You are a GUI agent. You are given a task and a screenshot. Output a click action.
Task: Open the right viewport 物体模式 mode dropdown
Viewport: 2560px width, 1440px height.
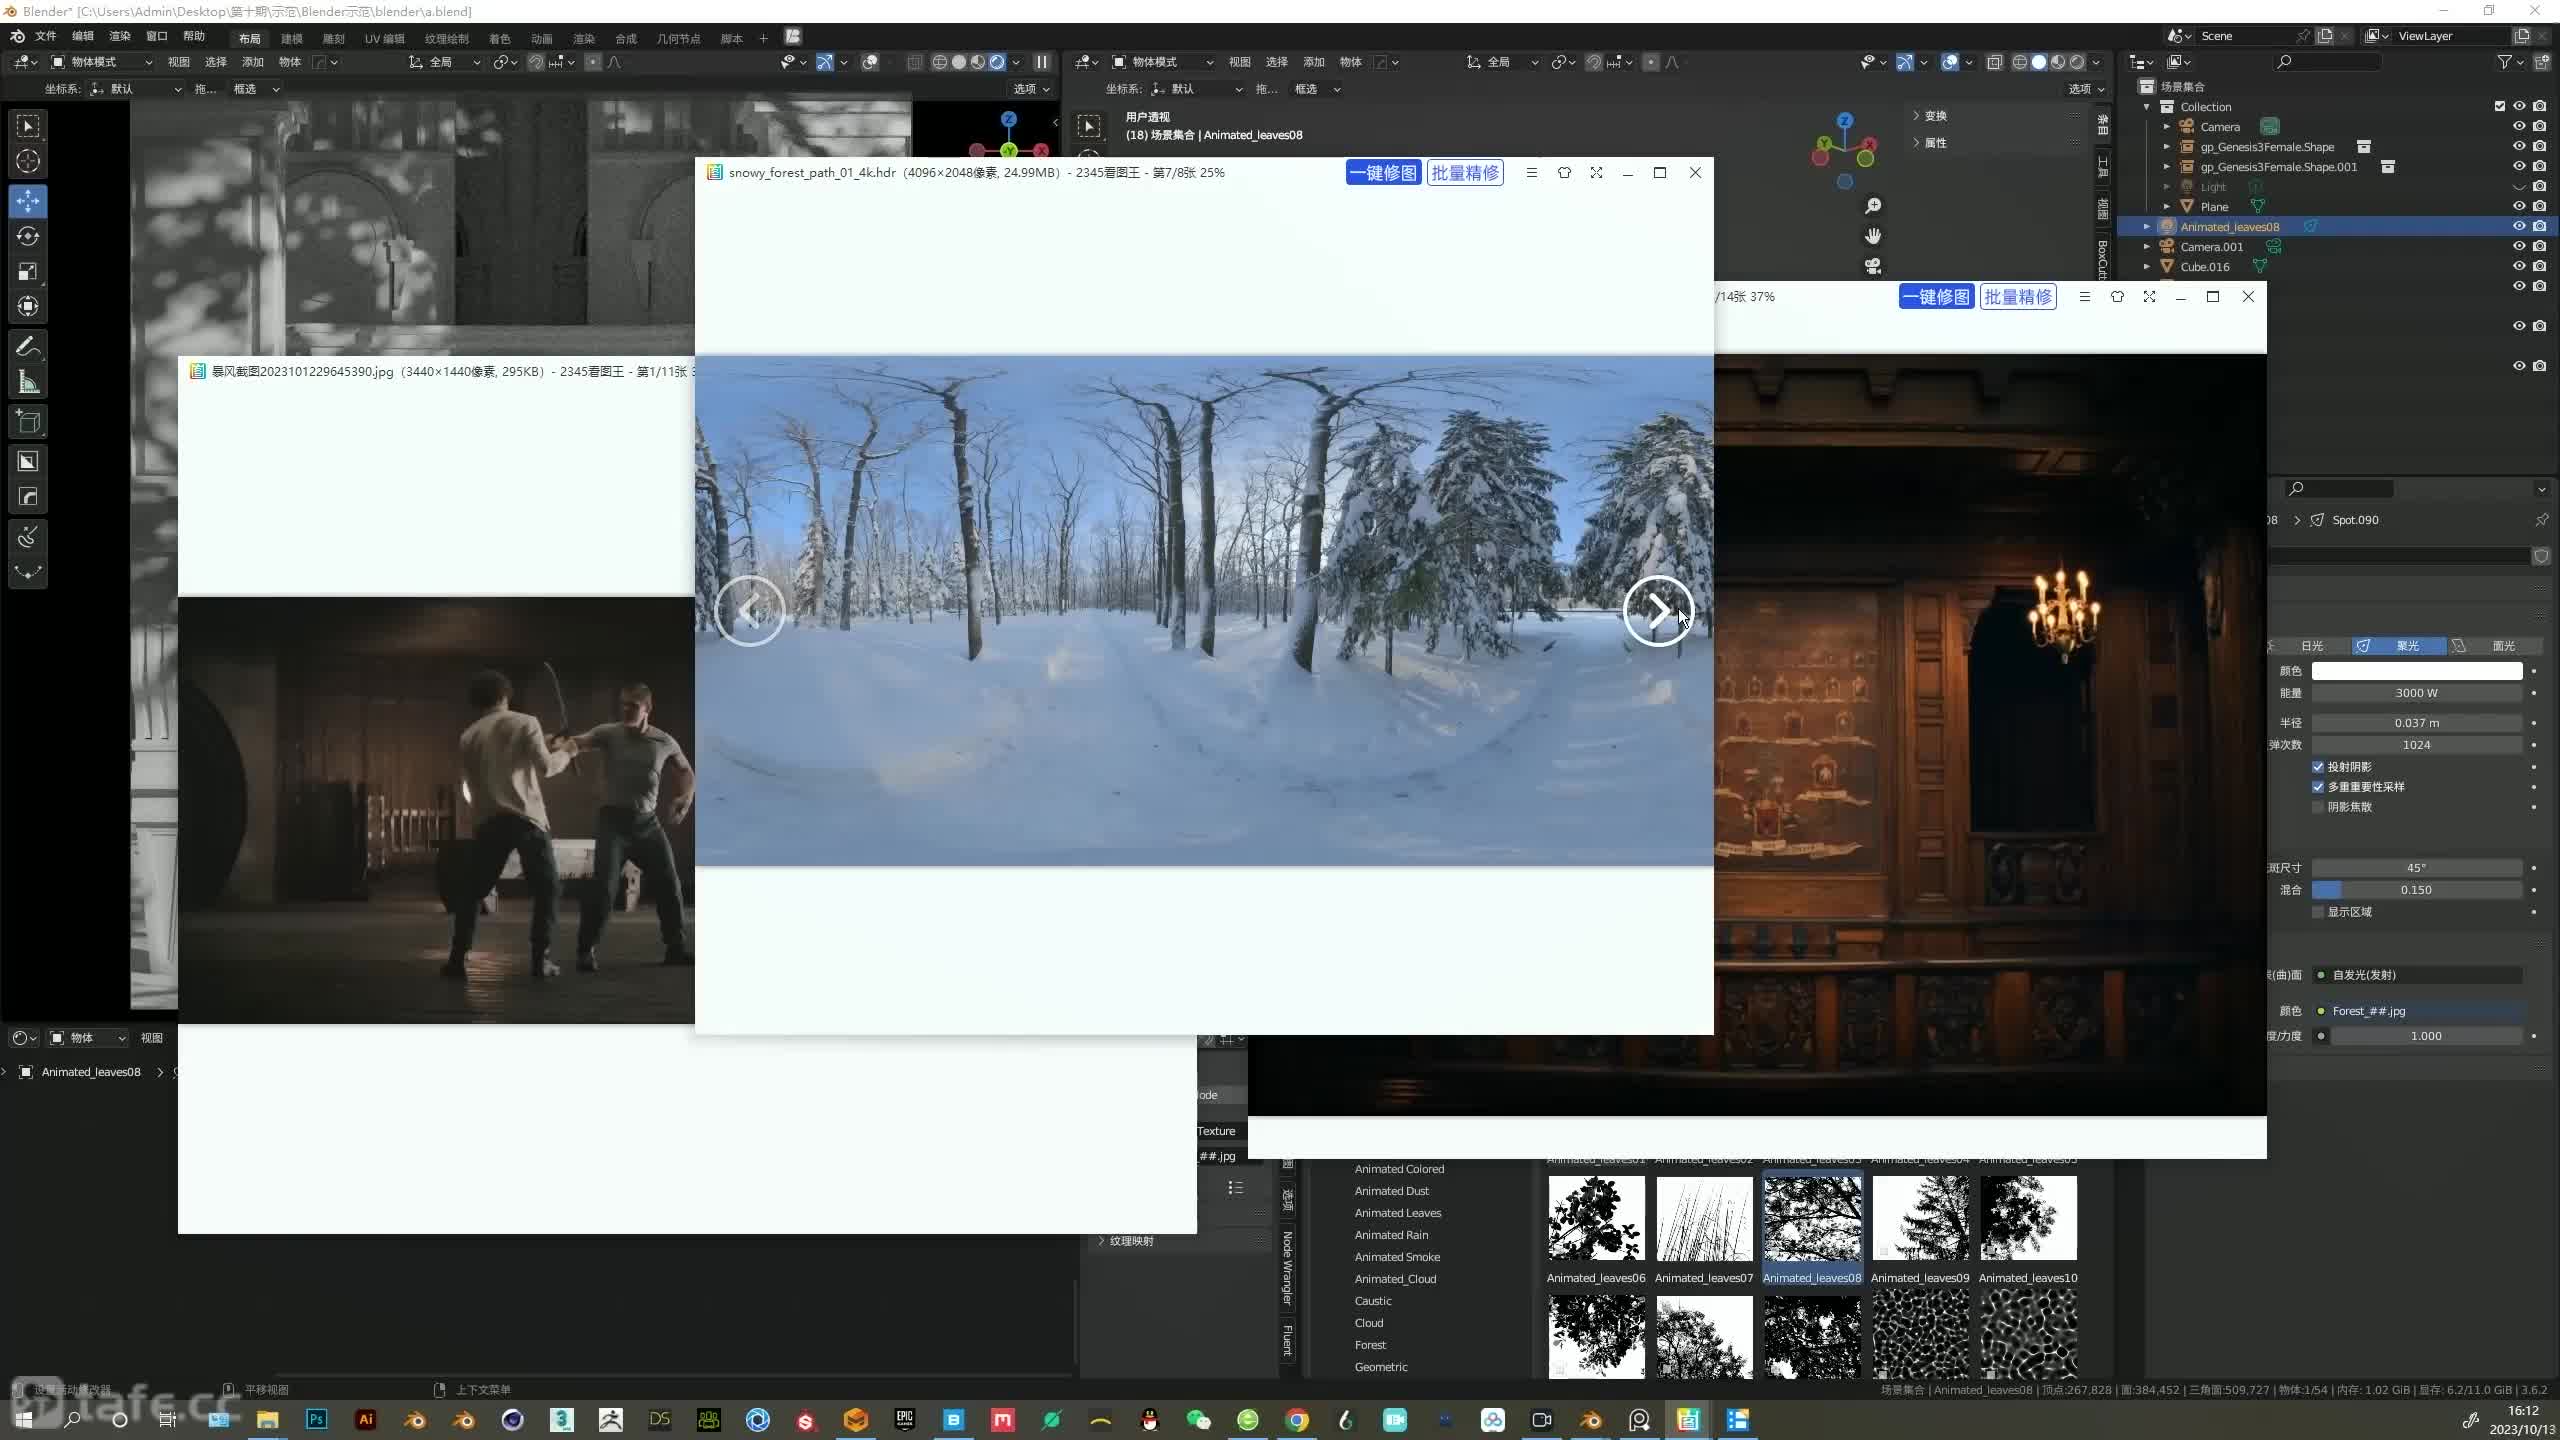(1163, 62)
